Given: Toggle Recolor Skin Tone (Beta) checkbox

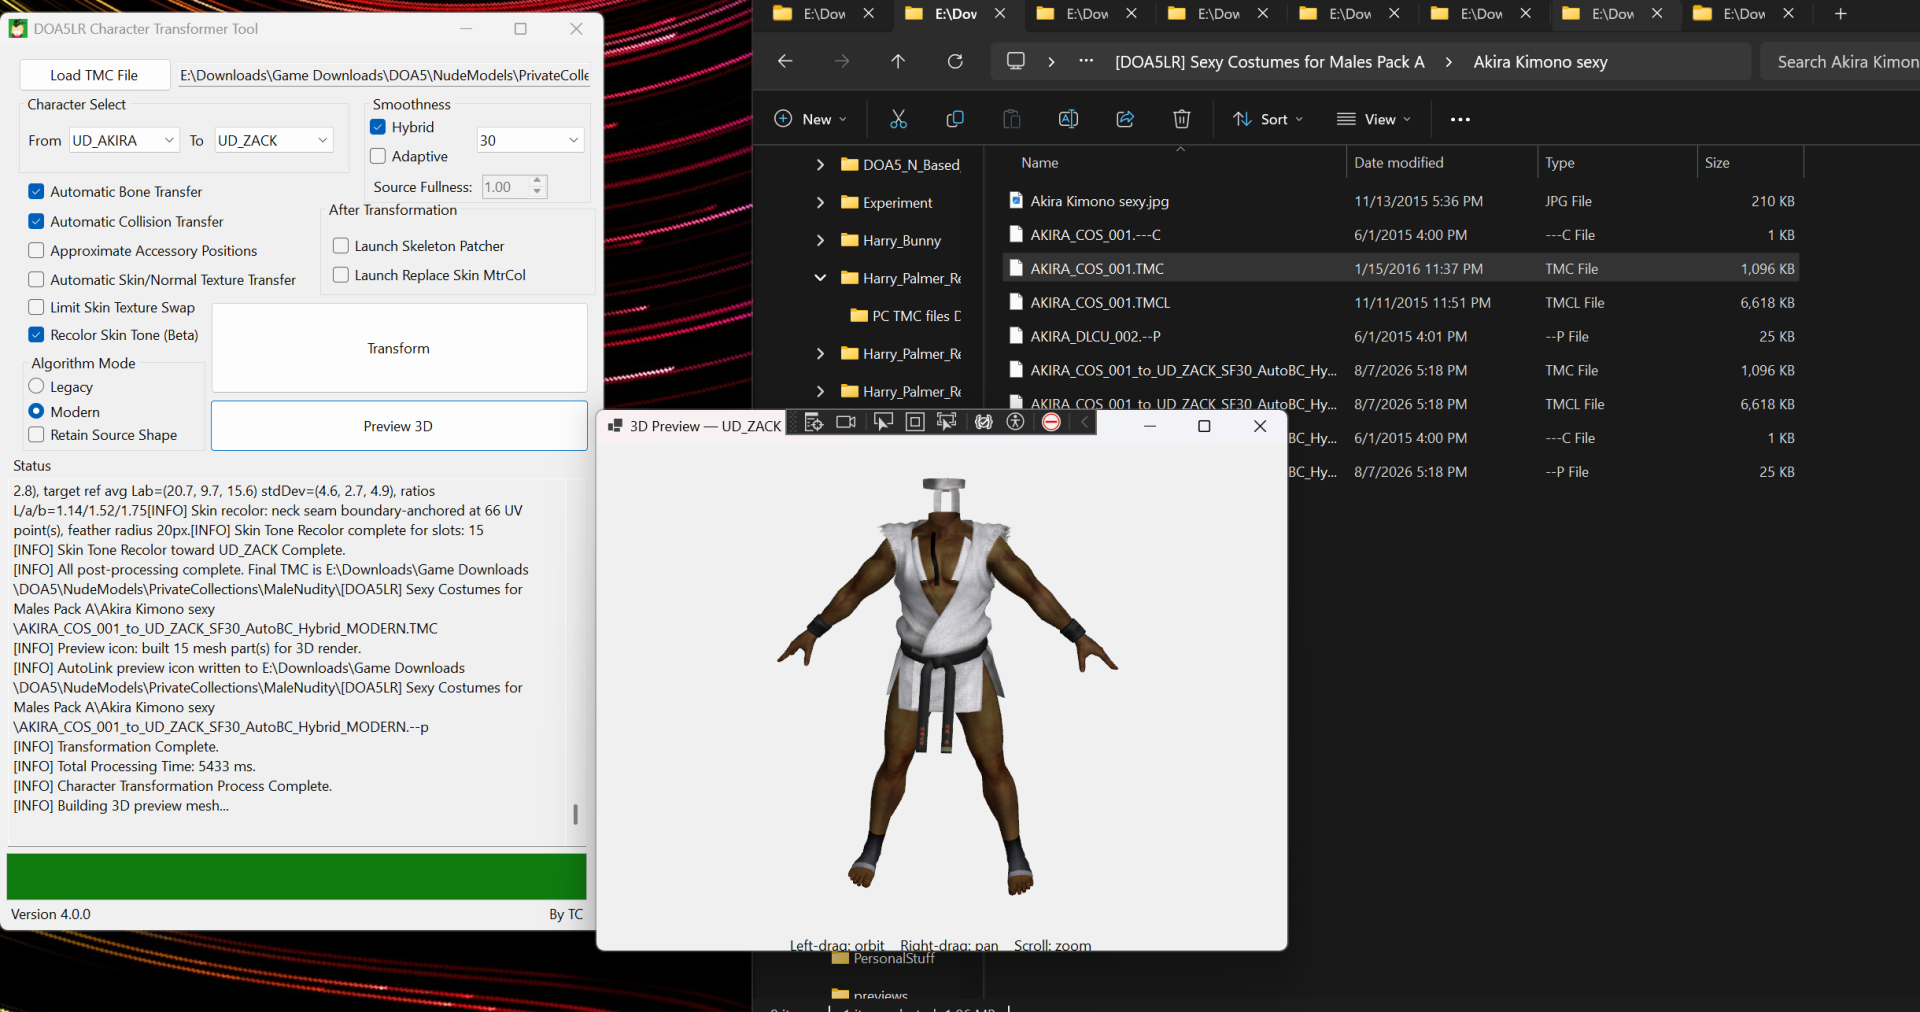Looking at the screenshot, I should point(36,335).
